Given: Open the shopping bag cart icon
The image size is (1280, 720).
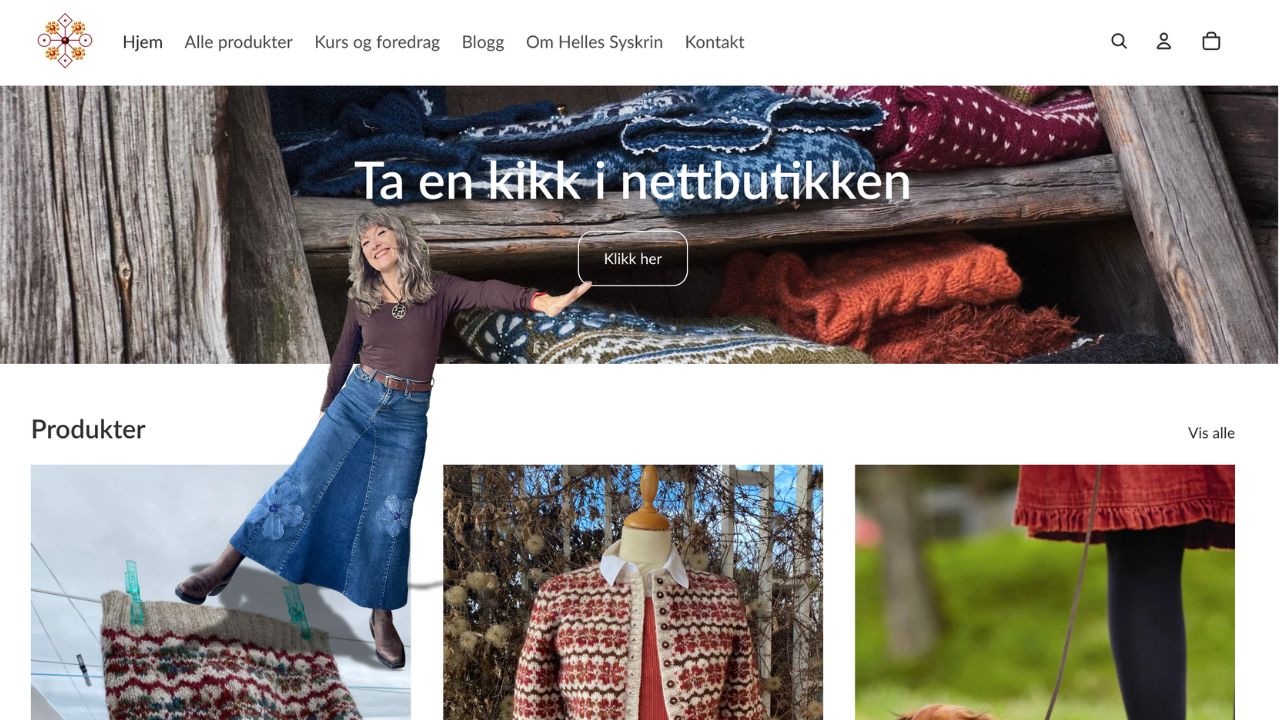Looking at the screenshot, I should (1211, 41).
